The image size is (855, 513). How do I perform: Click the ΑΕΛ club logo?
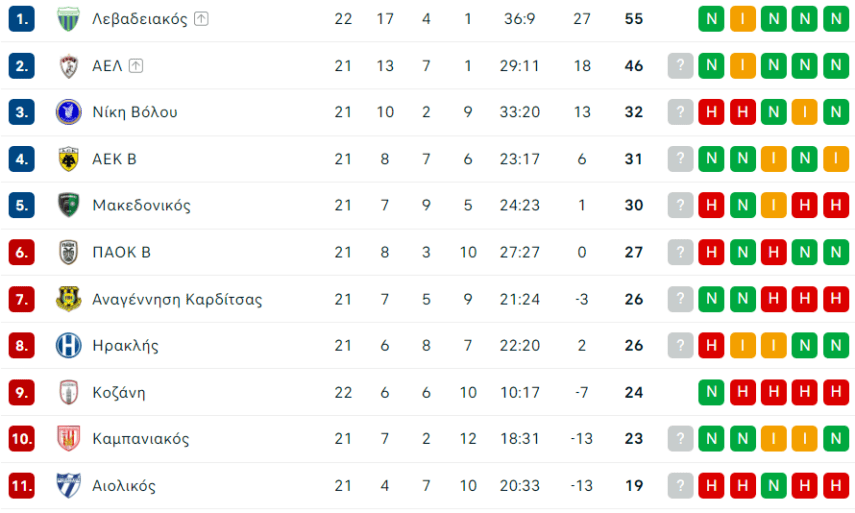pos(68,66)
